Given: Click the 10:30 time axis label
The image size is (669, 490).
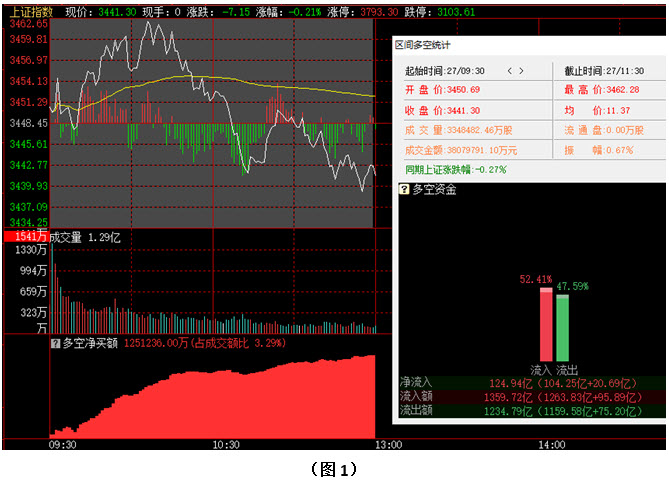Looking at the screenshot, I should tap(226, 445).
